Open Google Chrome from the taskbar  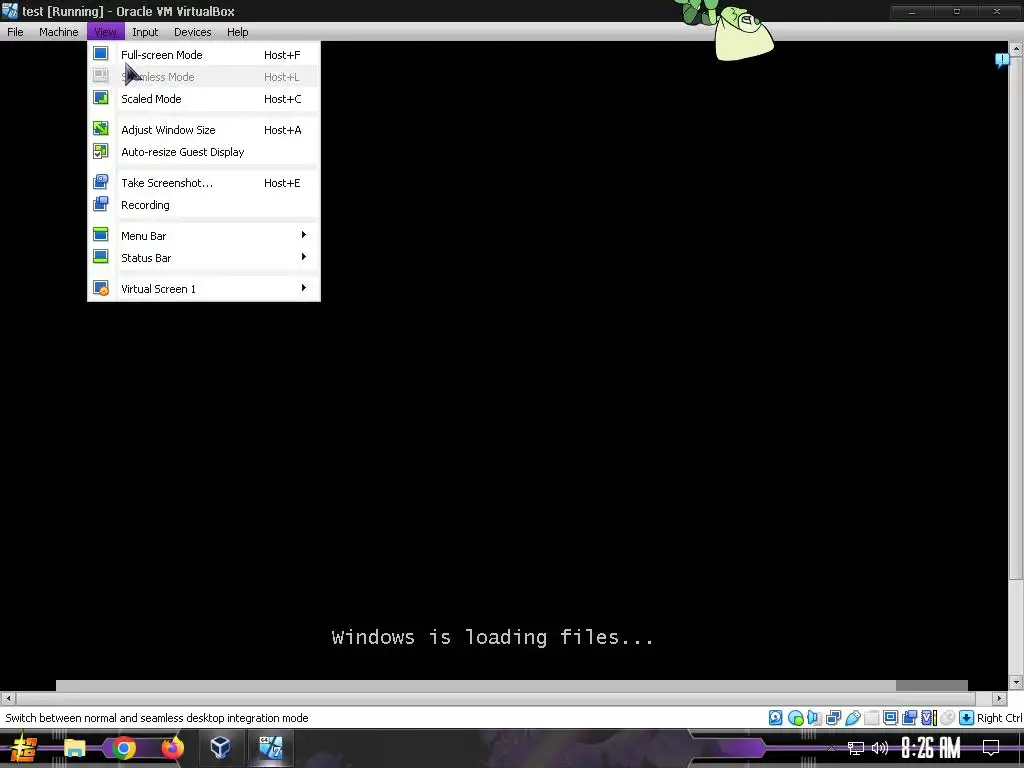(x=123, y=747)
